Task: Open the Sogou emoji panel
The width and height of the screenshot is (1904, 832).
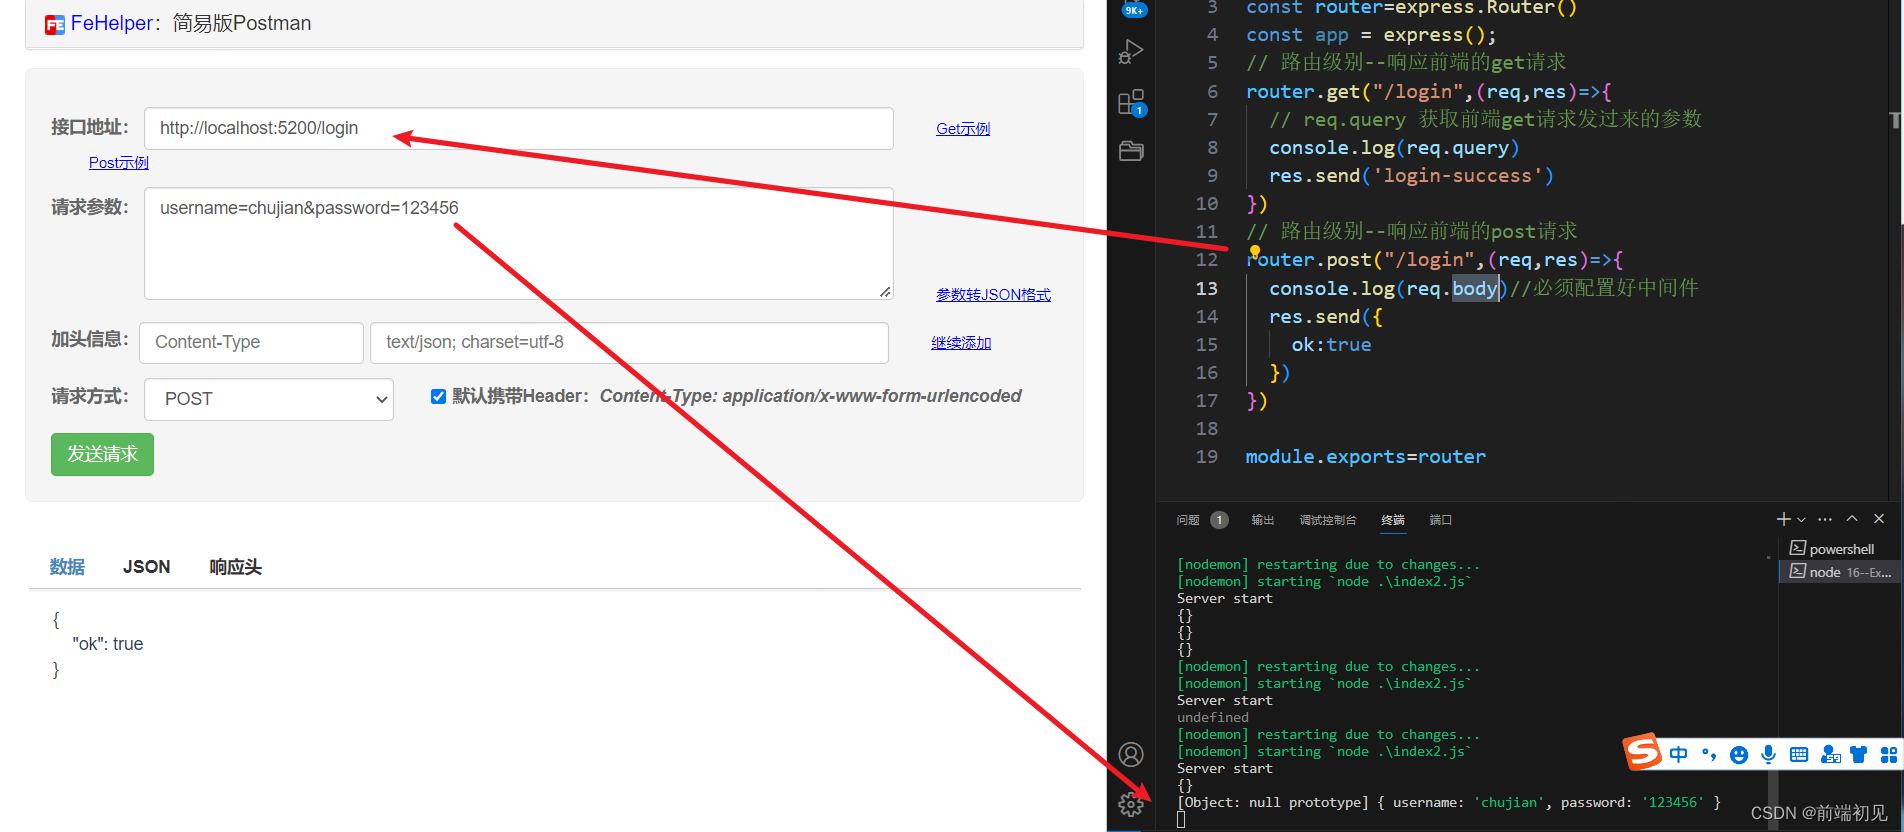Action: pyautogui.click(x=1739, y=754)
